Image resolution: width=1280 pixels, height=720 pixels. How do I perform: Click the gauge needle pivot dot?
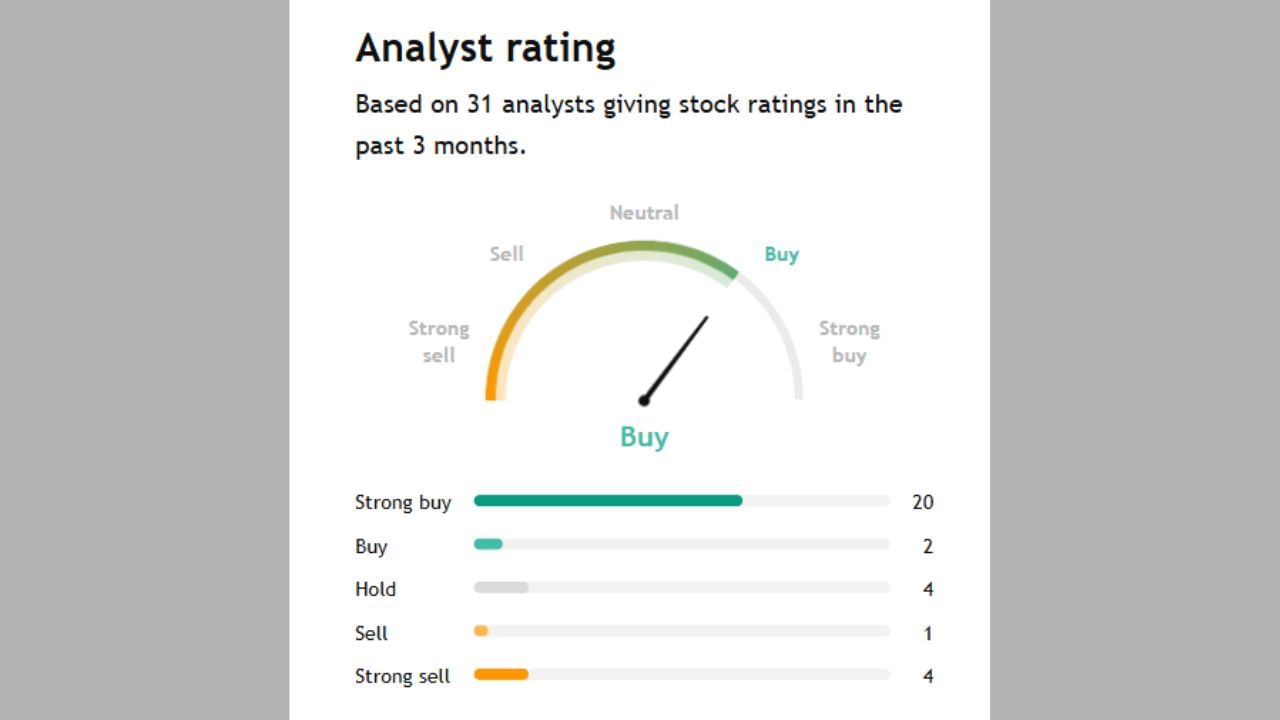(x=644, y=401)
